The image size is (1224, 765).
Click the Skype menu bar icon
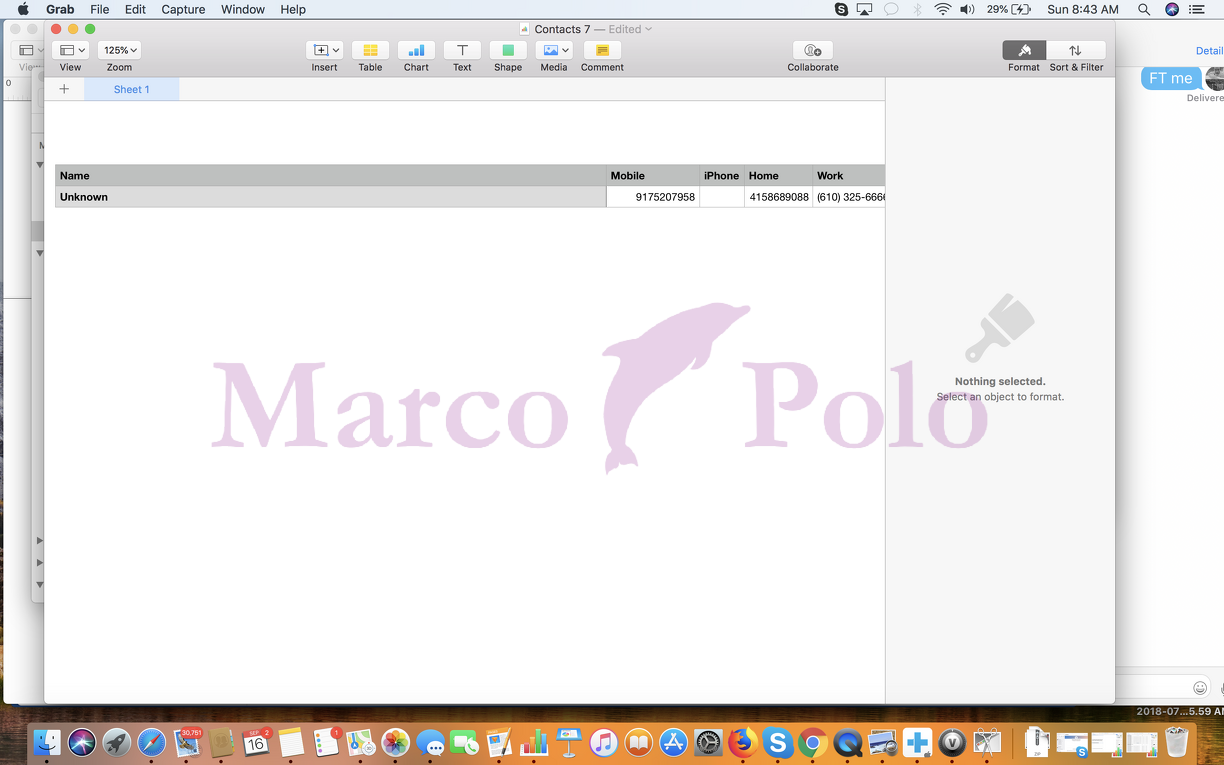[841, 9]
